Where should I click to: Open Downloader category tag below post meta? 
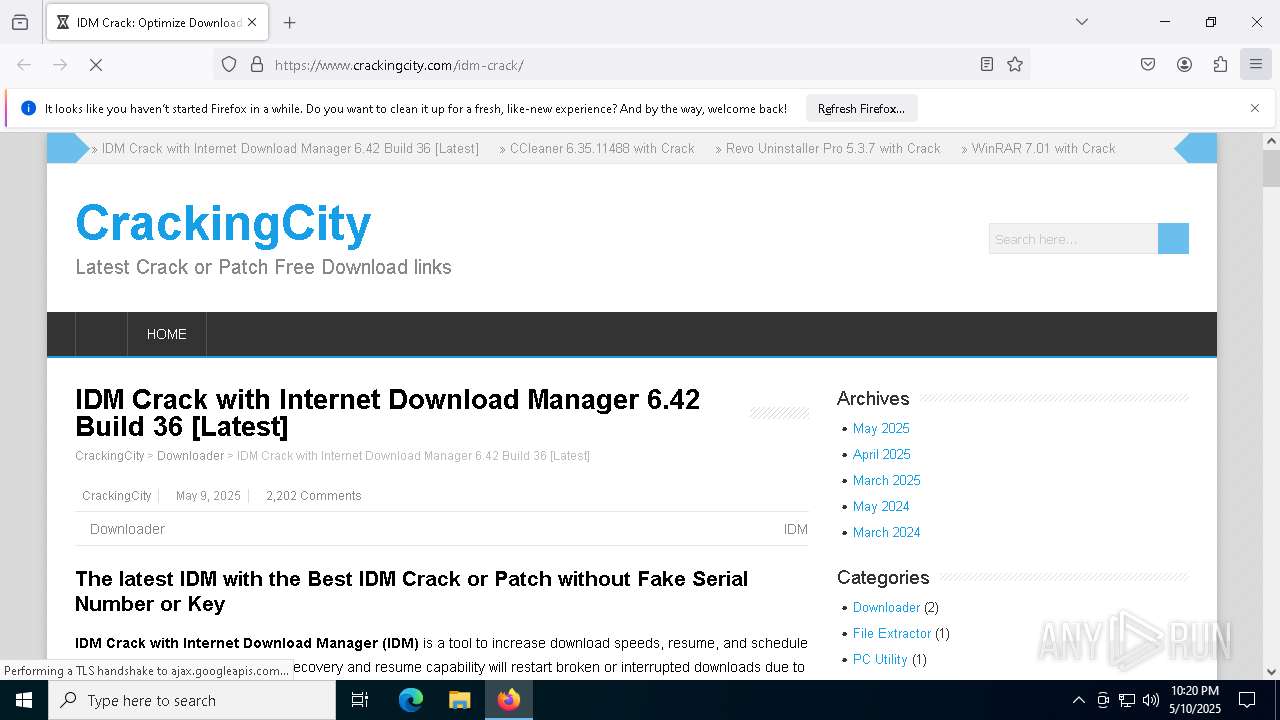pyautogui.click(x=127, y=529)
